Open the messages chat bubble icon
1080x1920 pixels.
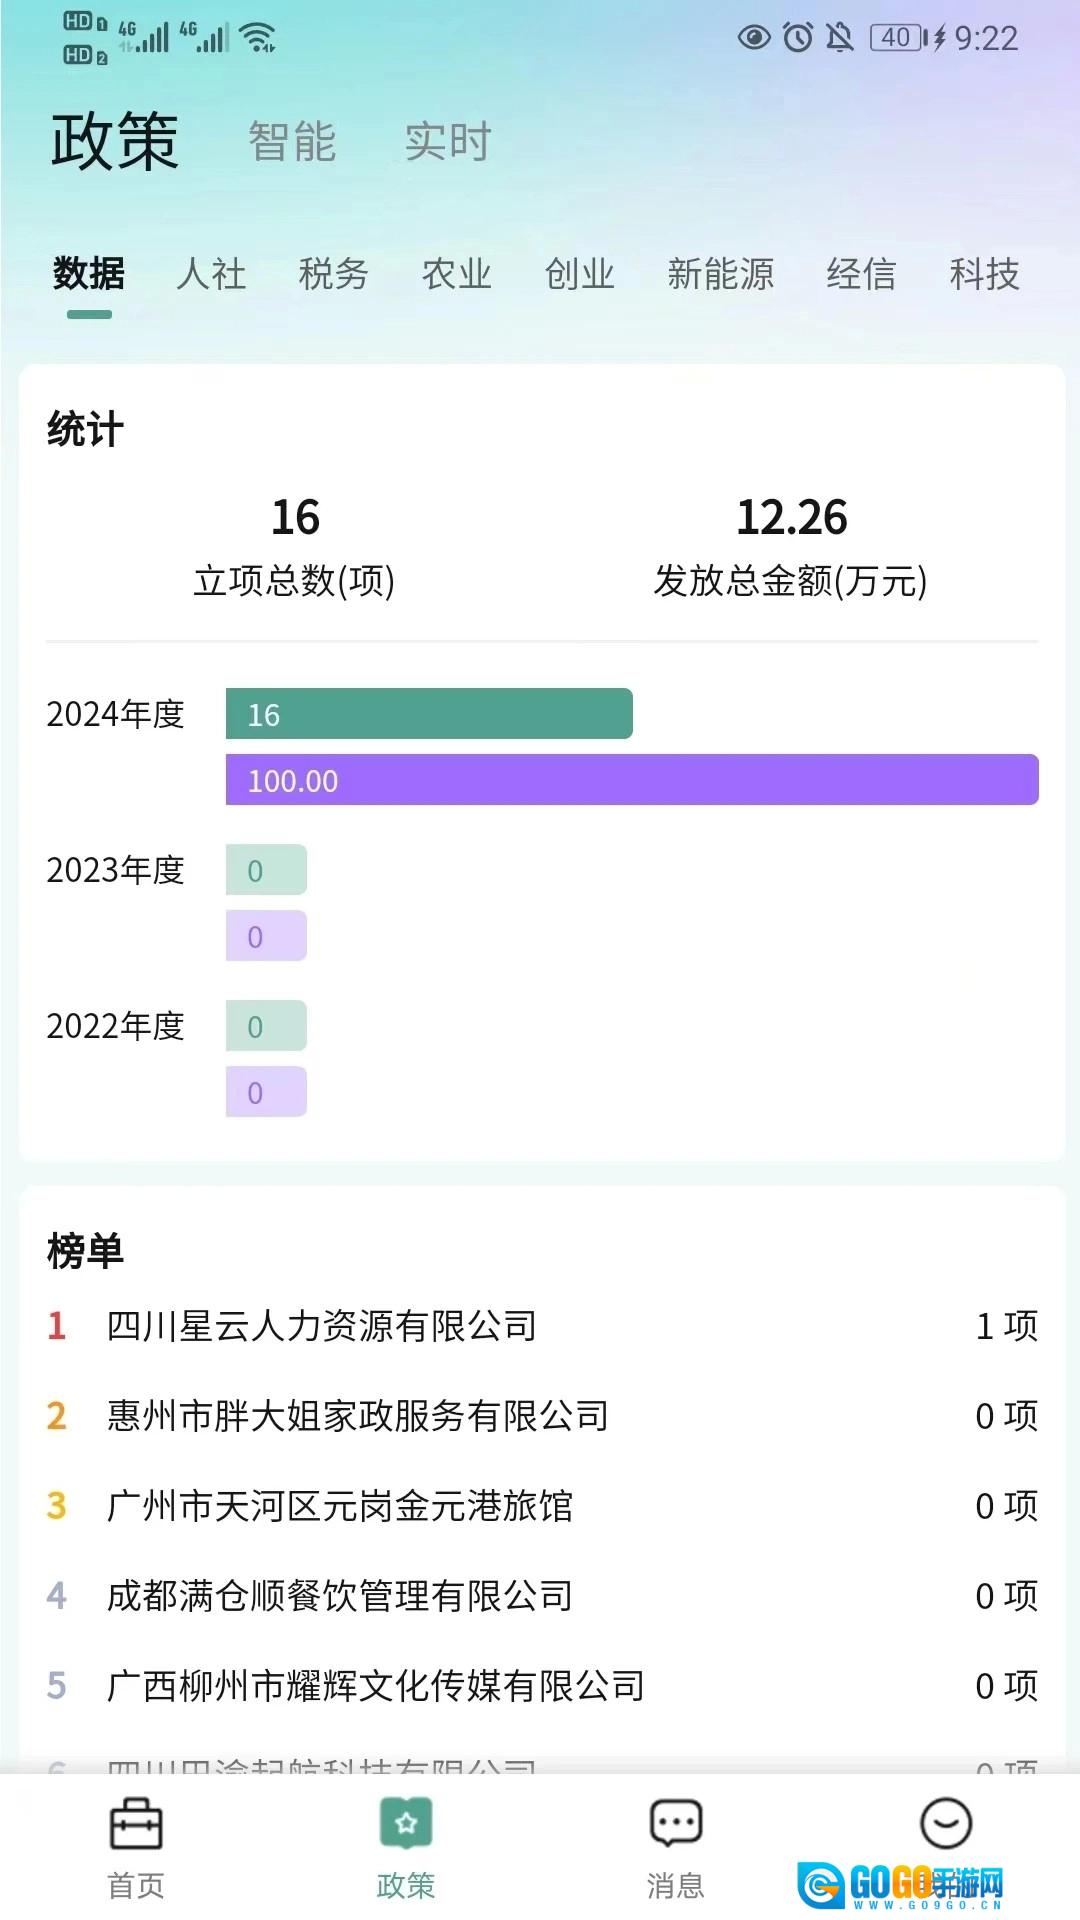tap(676, 1823)
